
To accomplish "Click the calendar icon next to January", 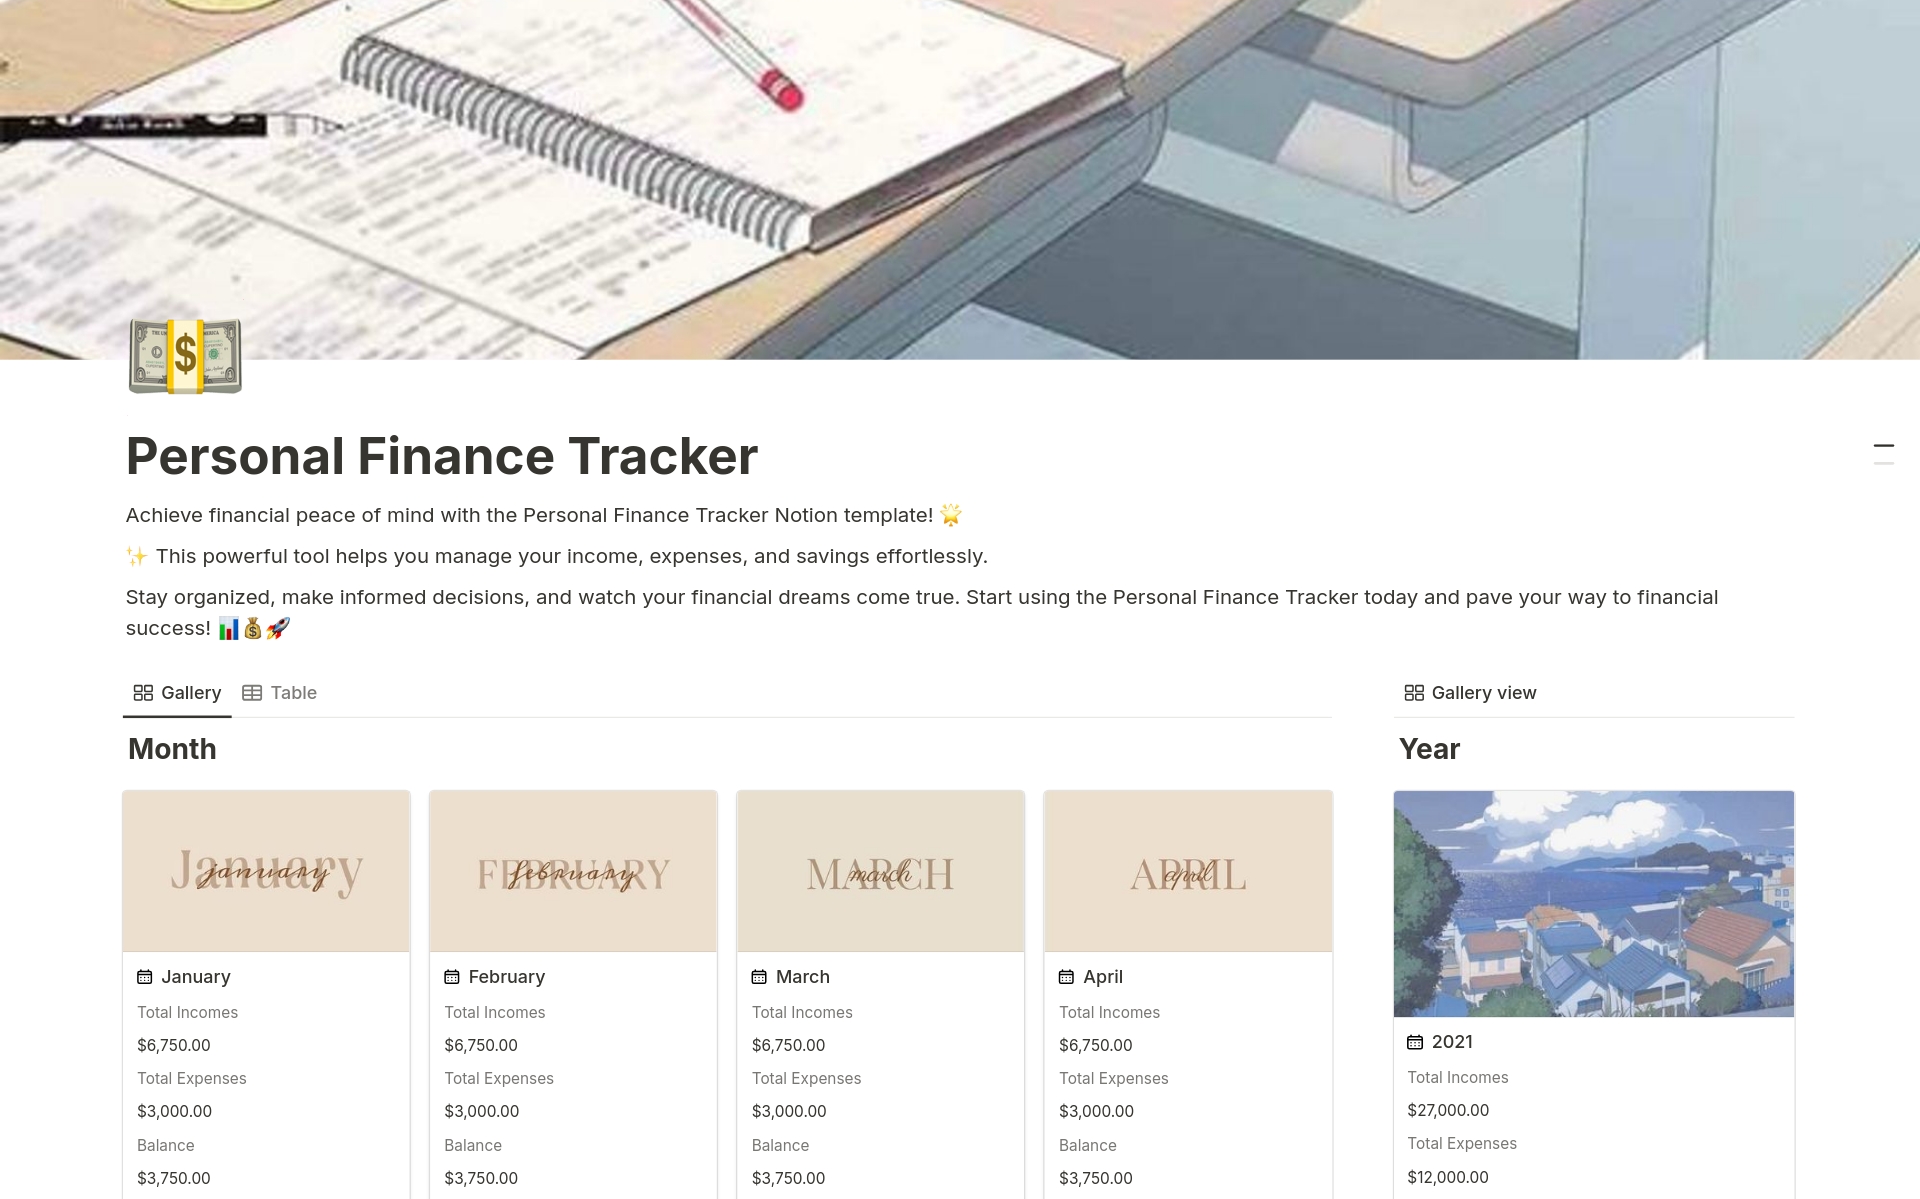I will [x=145, y=977].
